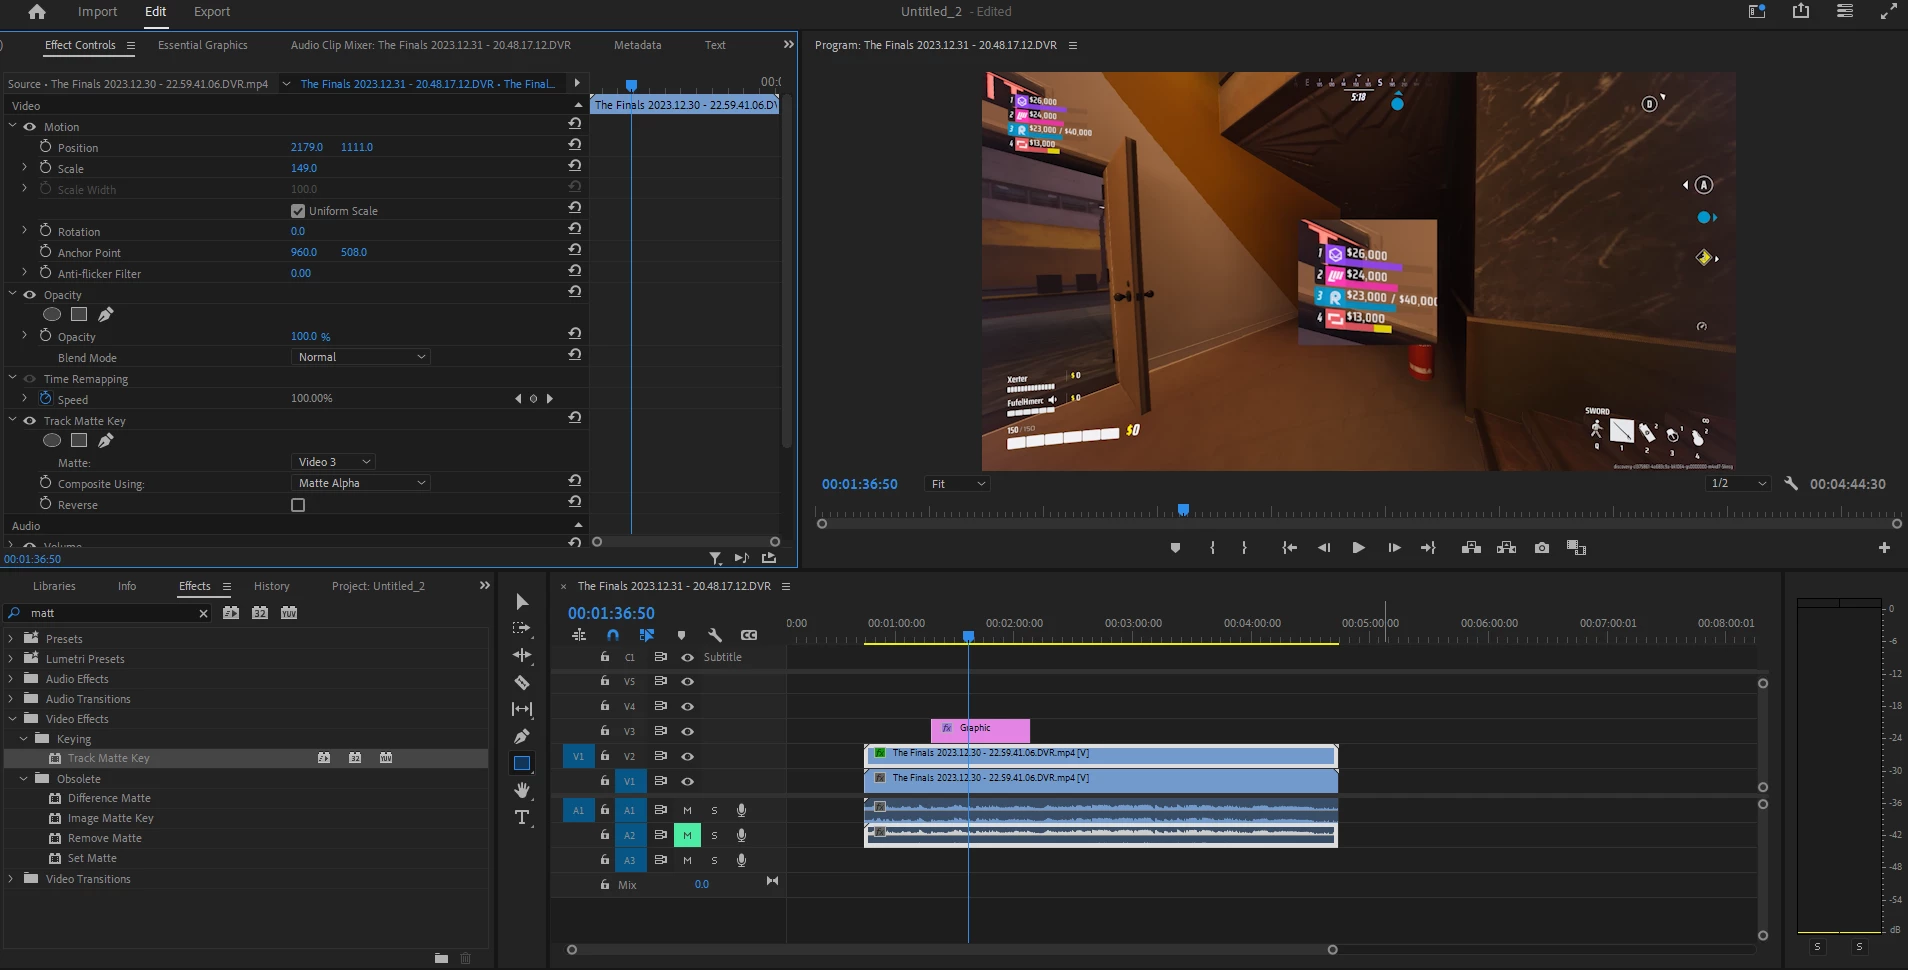Select the Rectangle tool
1908x970 pixels.
pyautogui.click(x=522, y=763)
